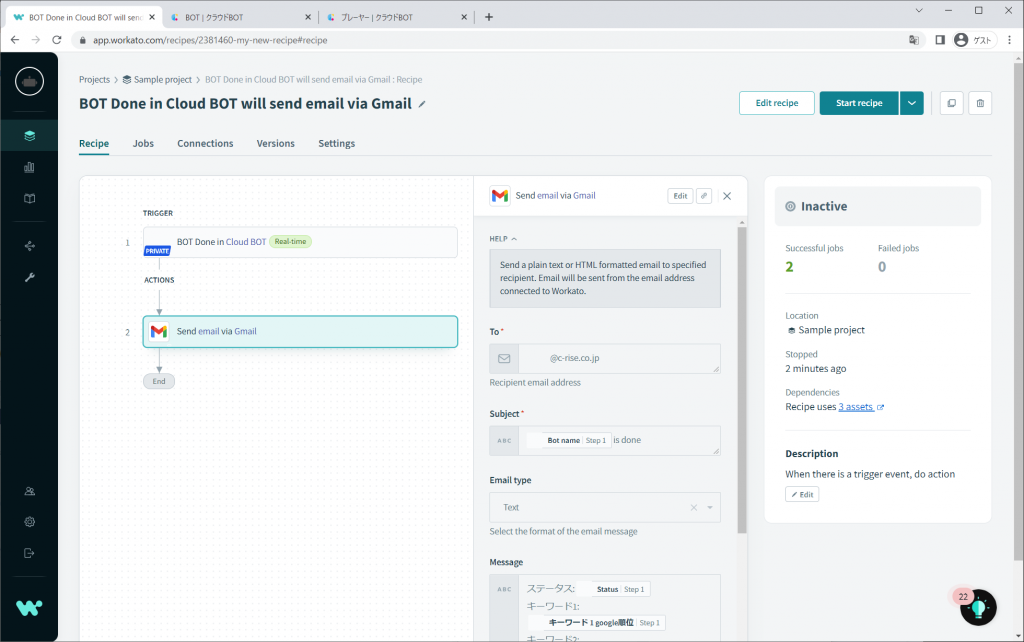Click Edit button in step panel header

click(x=680, y=196)
